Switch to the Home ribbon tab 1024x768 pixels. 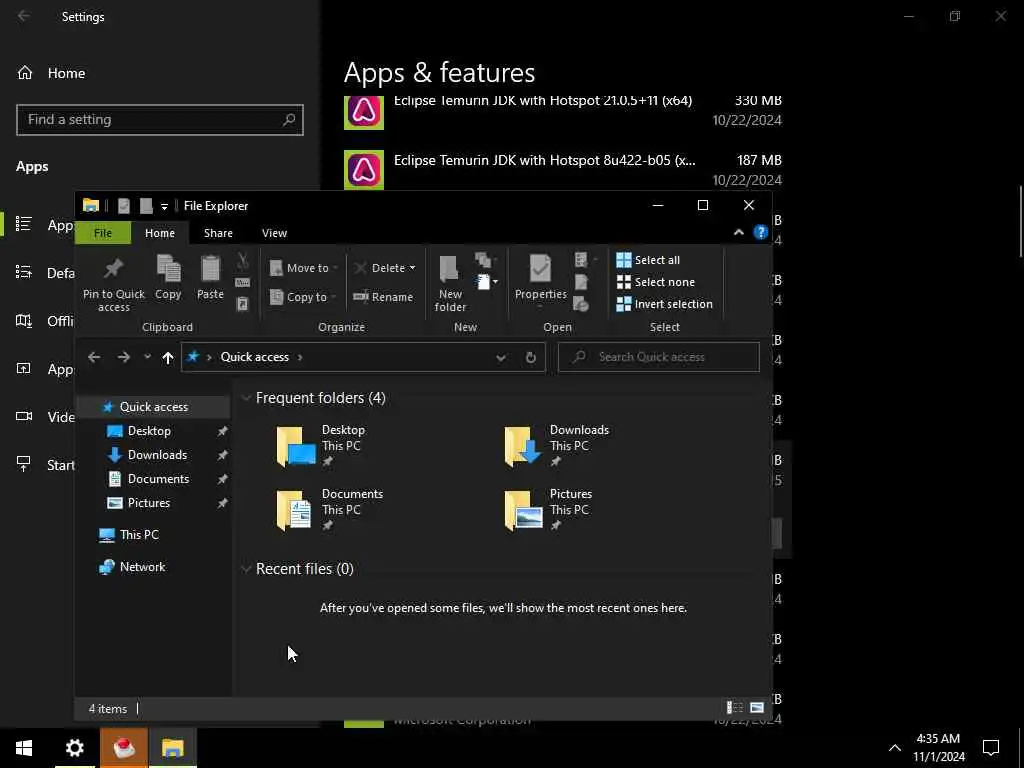click(x=160, y=233)
